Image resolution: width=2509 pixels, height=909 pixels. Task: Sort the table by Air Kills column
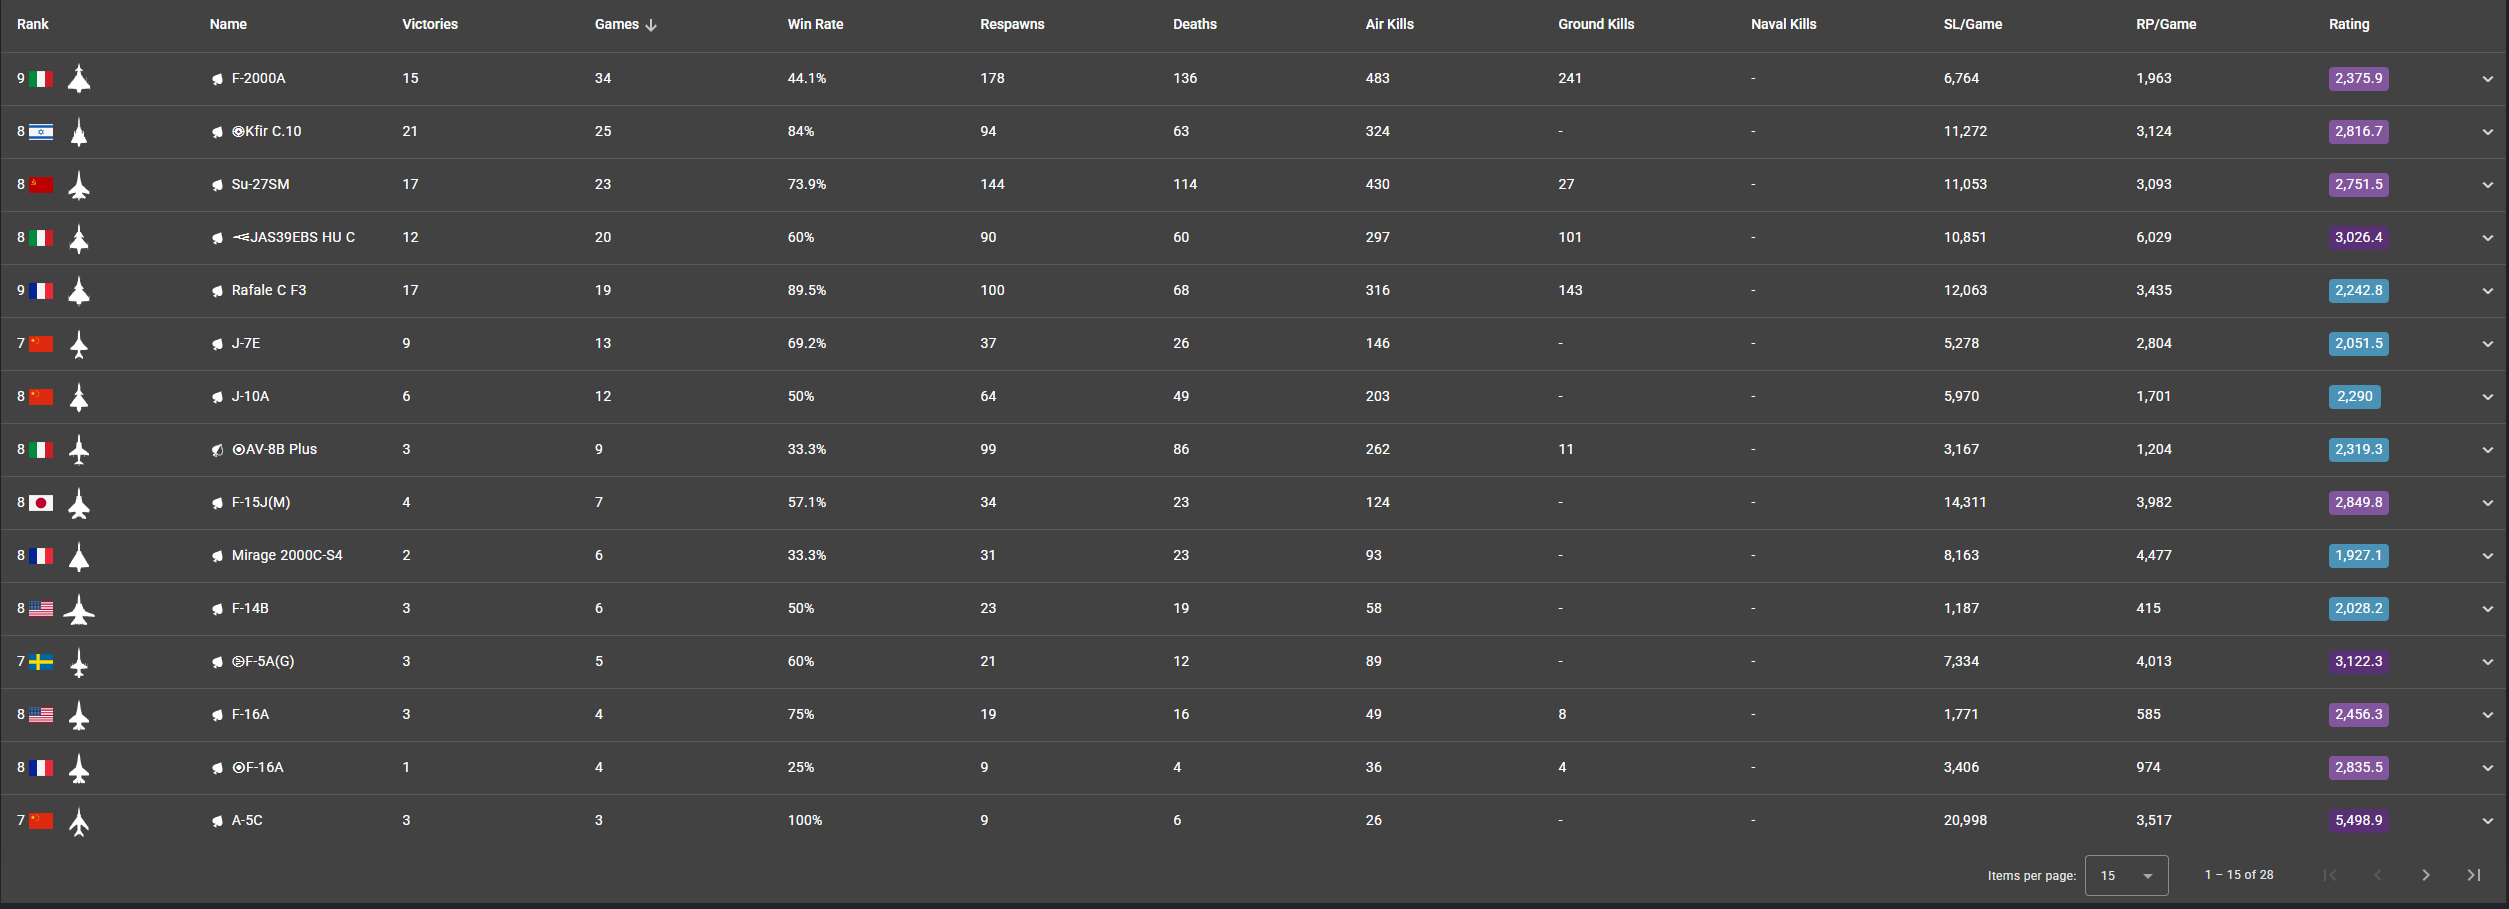point(1389,24)
